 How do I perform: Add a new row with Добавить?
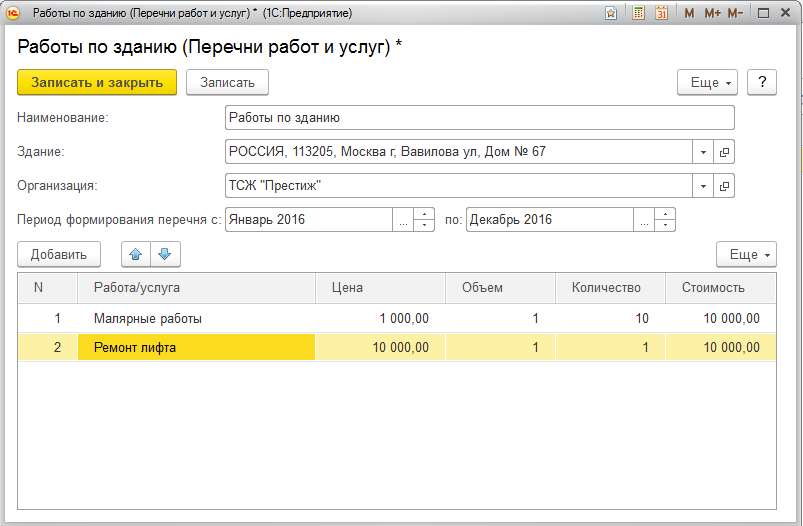[x=58, y=255]
